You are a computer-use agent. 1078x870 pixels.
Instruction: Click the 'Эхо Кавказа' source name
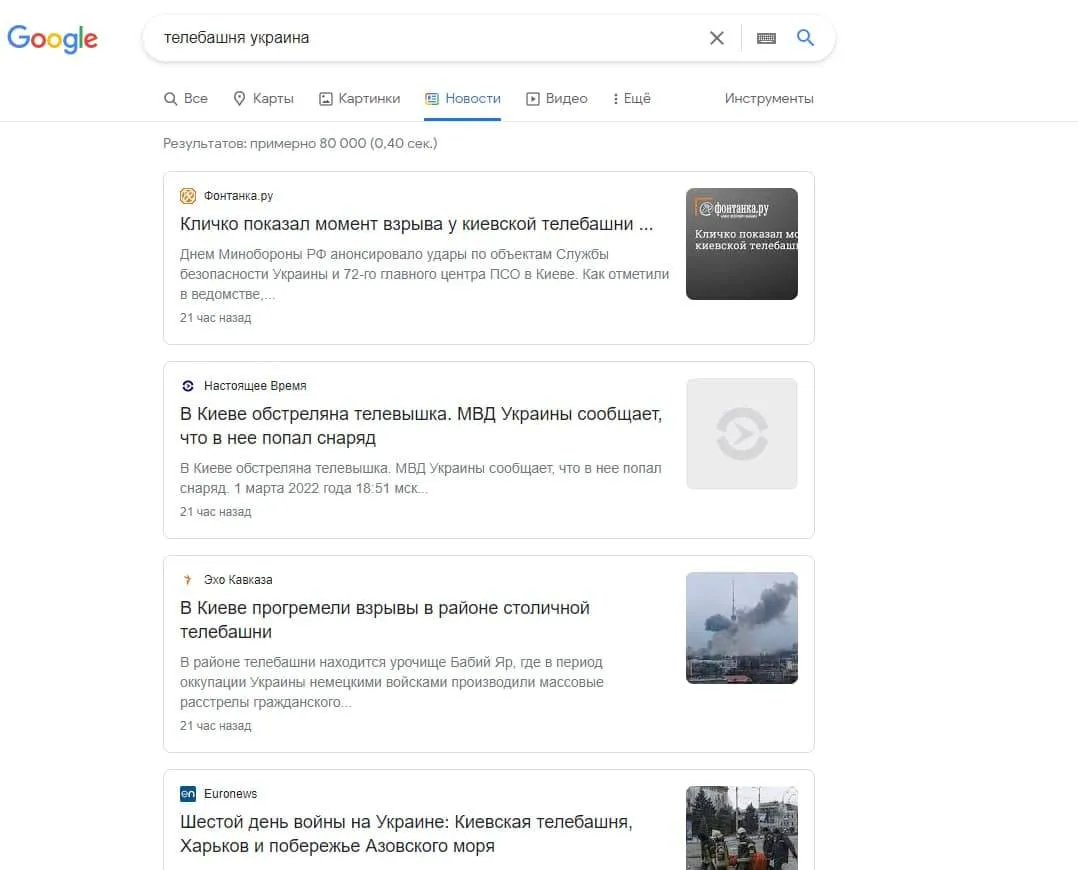tap(238, 580)
